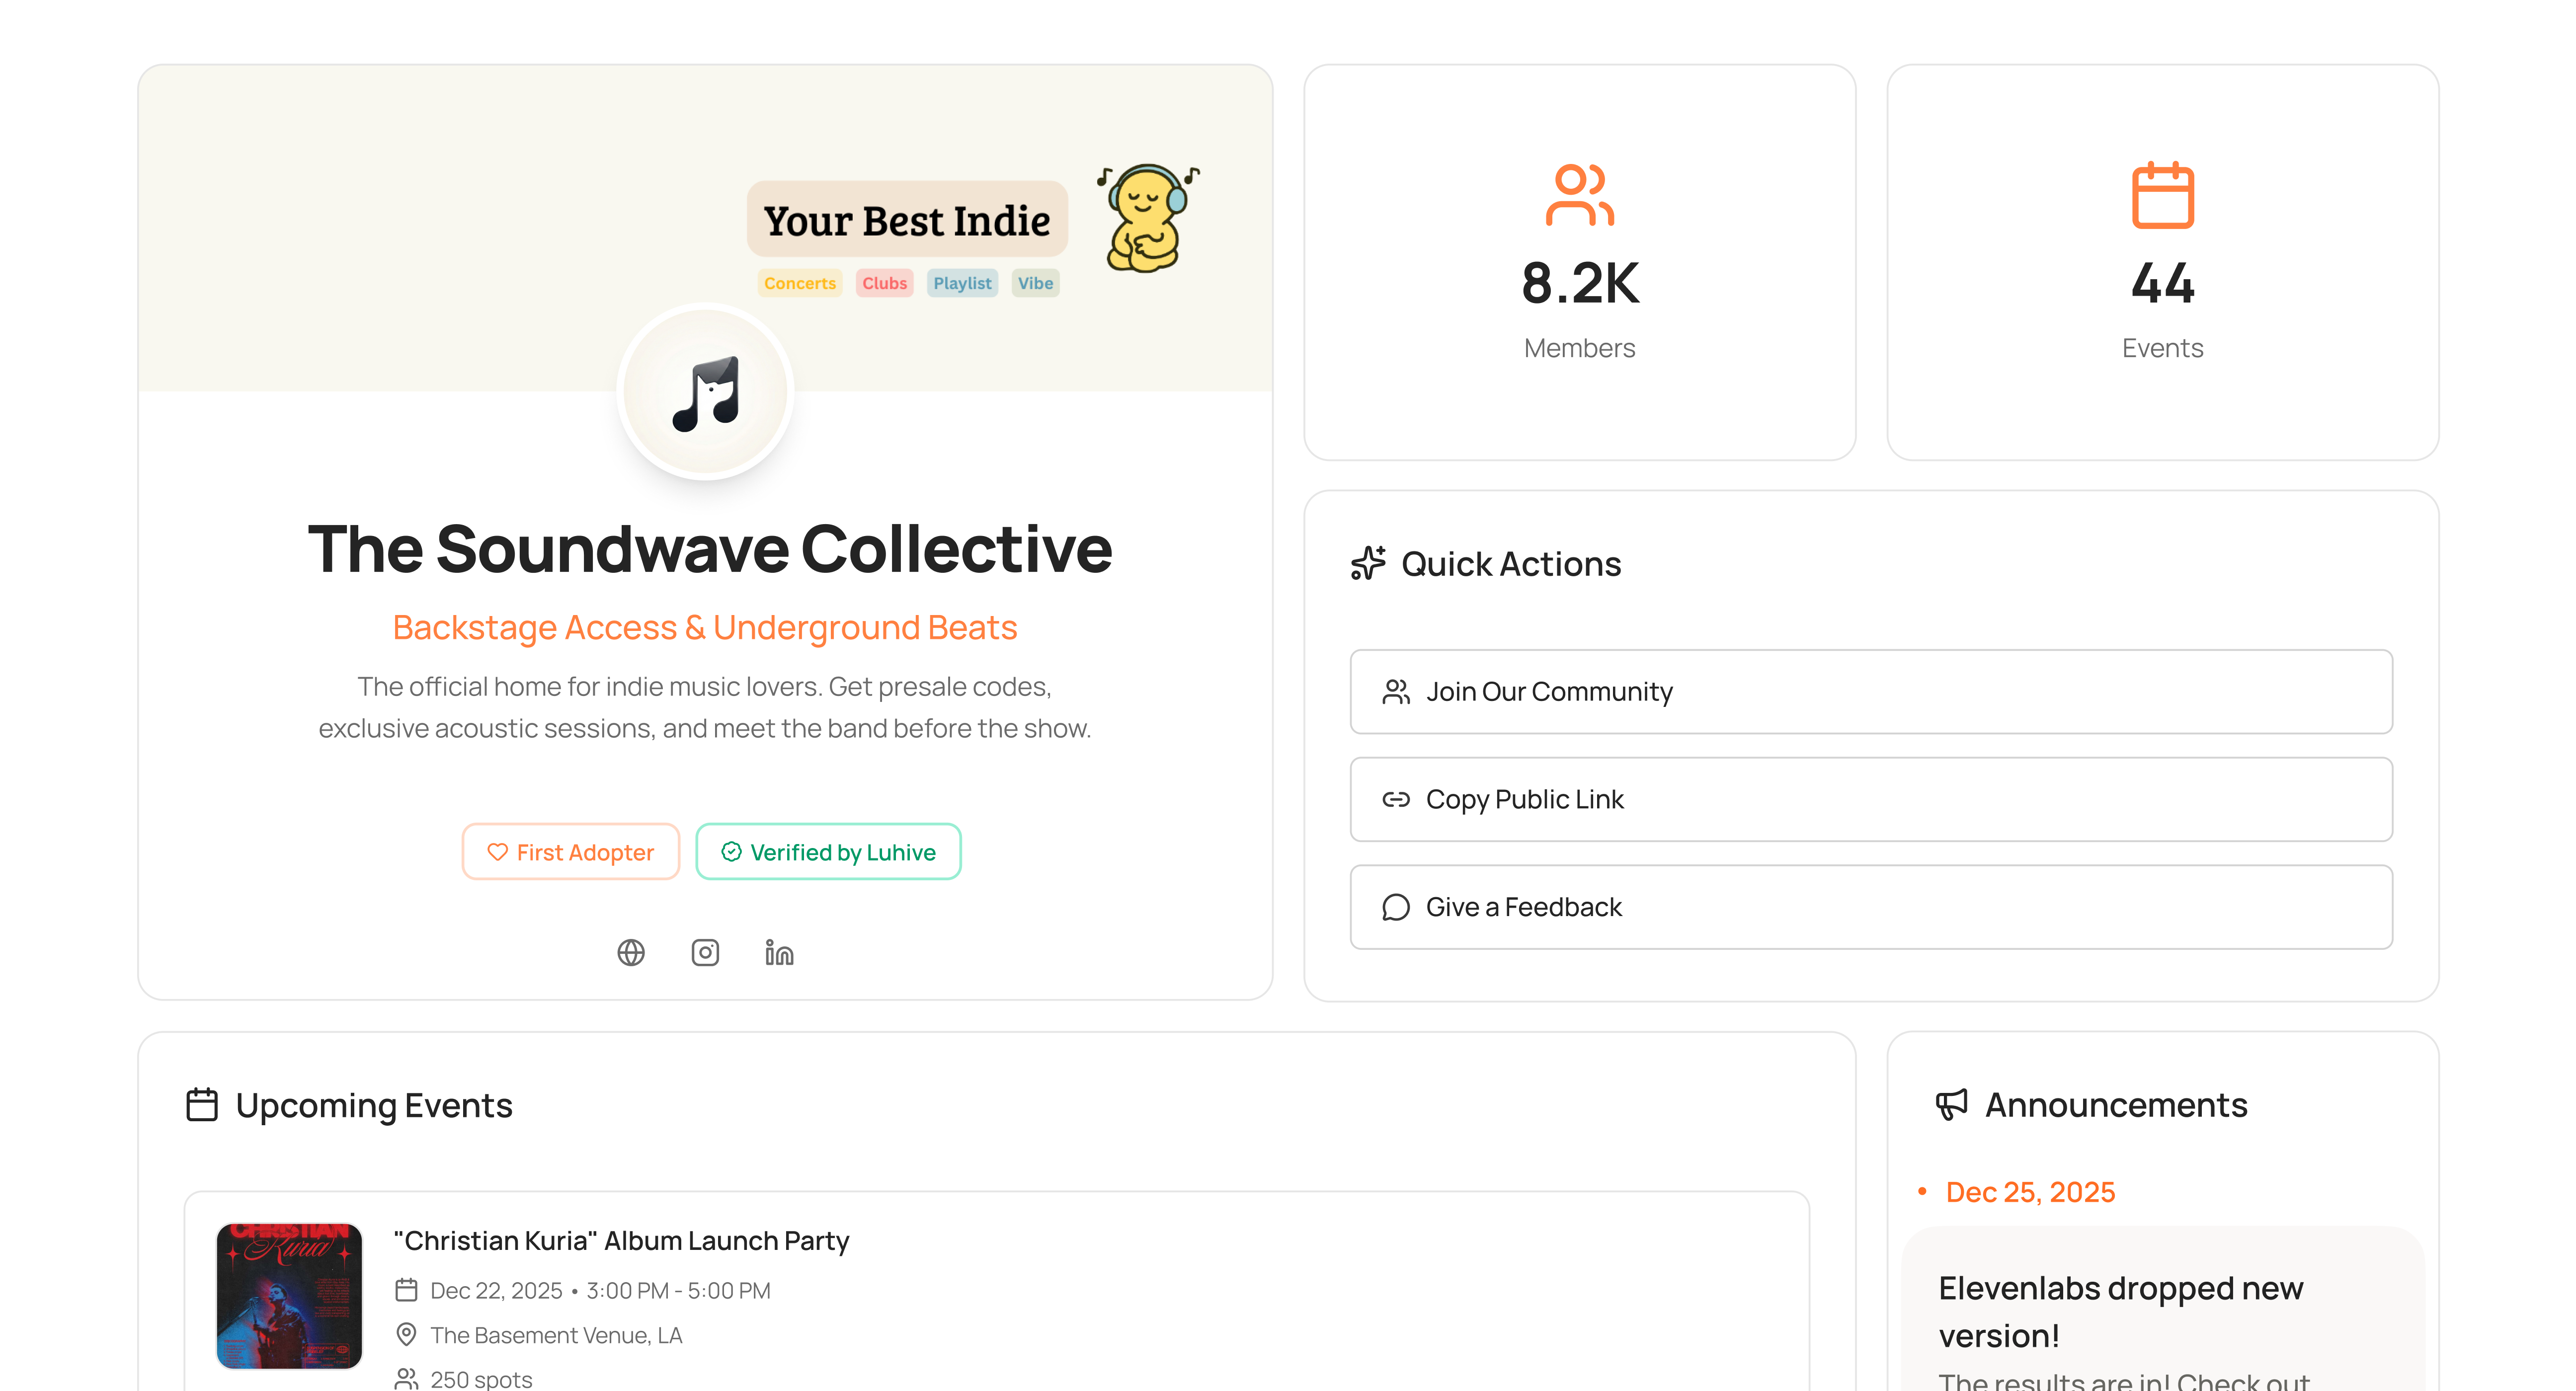Open the Instagram profile icon
This screenshot has height=1391, width=2576.
point(705,953)
